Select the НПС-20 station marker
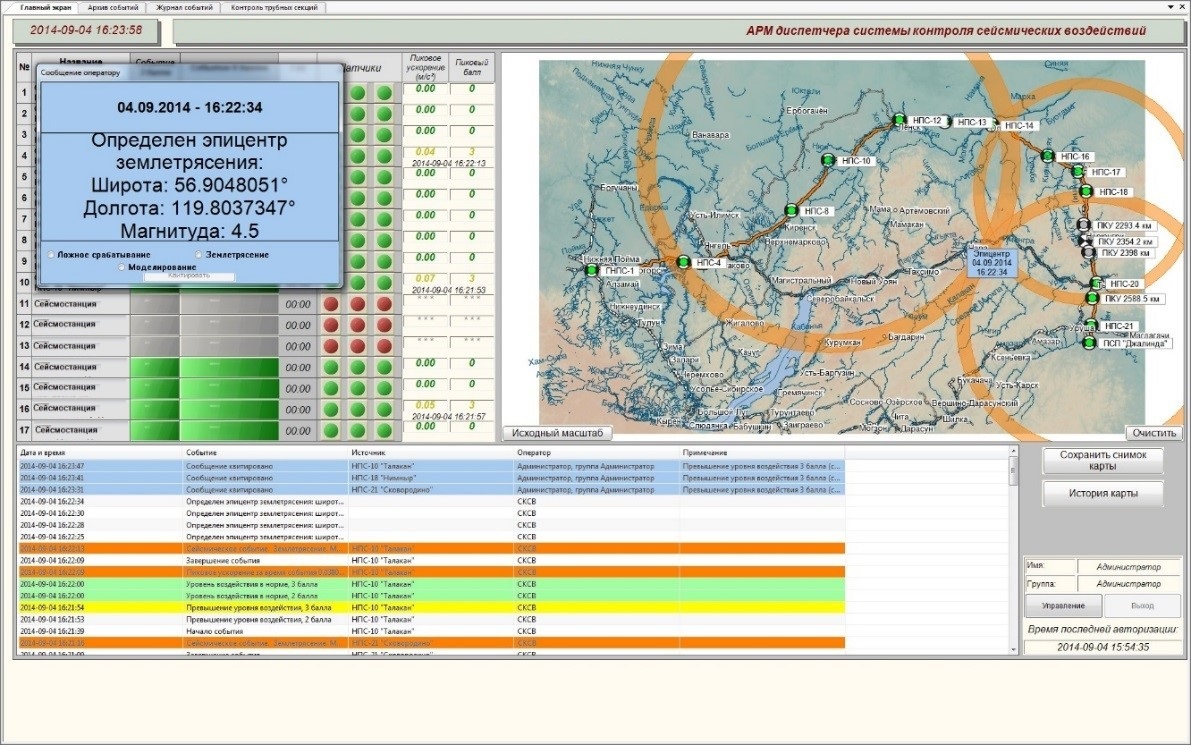Image resolution: width=1191 pixels, height=745 pixels. (x=1096, y=283)
